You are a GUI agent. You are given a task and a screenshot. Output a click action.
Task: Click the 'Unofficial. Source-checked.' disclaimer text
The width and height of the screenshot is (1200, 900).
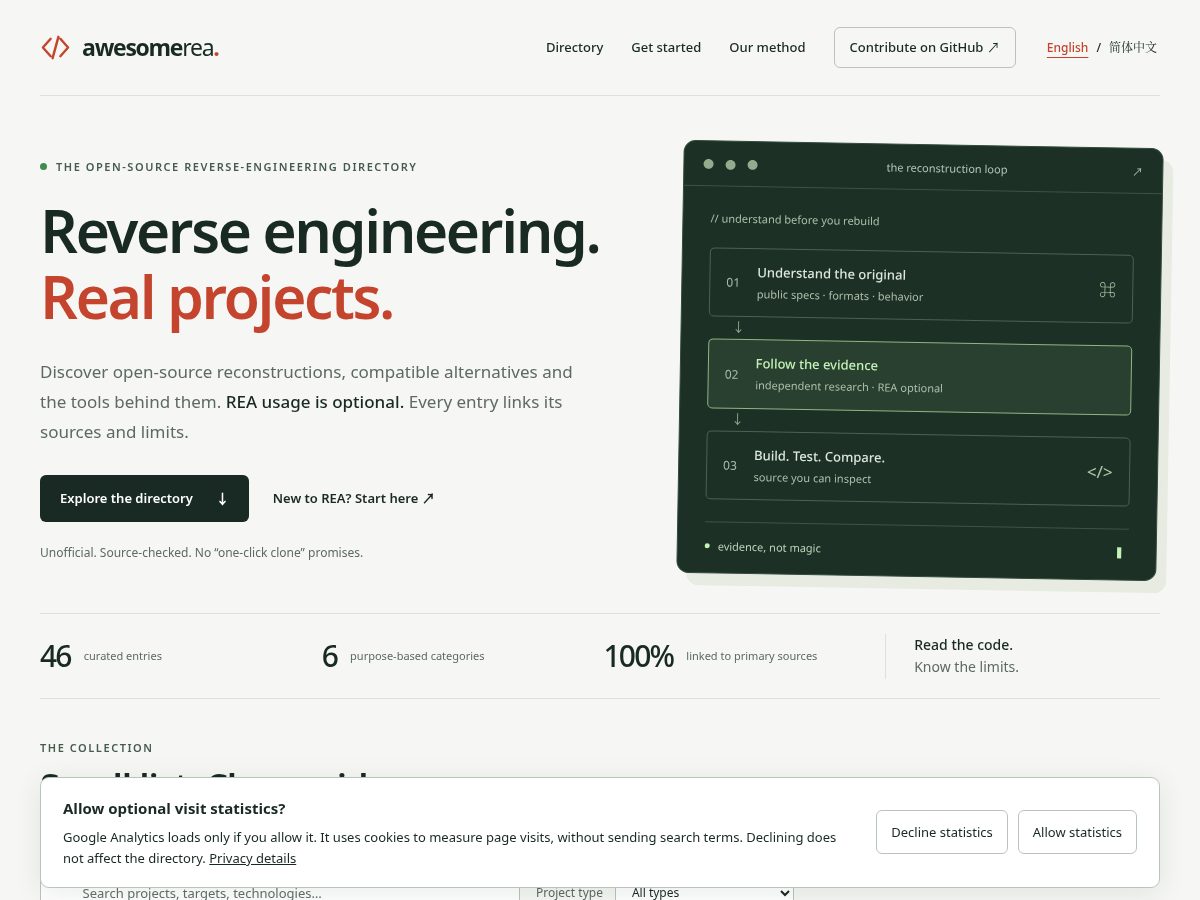pyautogui.click(x=201, y=552)
